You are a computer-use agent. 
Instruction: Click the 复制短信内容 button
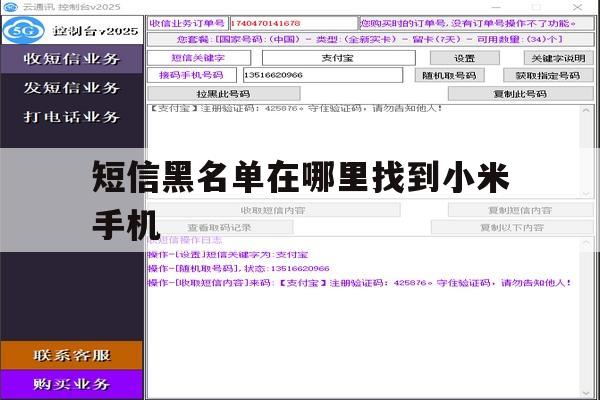[x=520, y=210]
